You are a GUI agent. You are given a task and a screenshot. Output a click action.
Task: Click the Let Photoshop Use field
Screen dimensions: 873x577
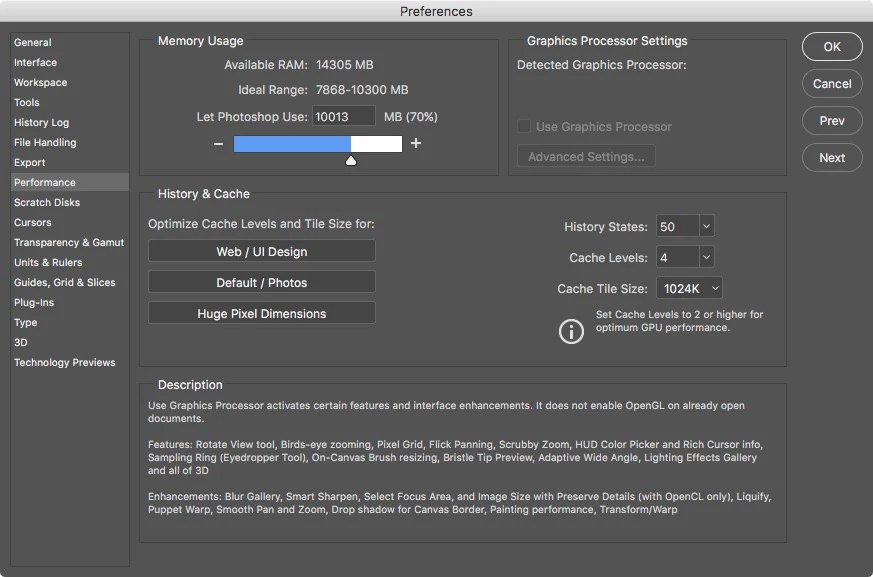pos(344,116)
